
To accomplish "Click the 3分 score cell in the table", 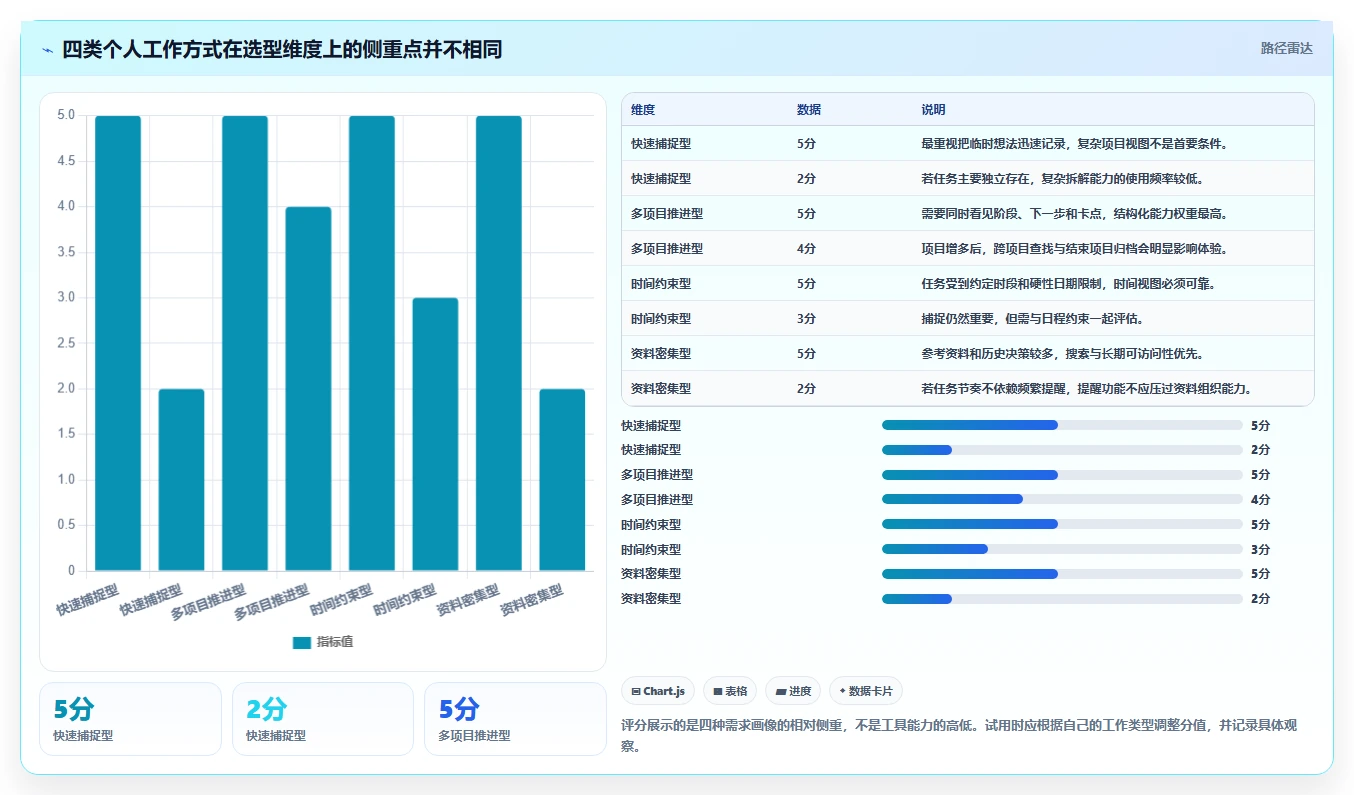I will pos(849,318).
